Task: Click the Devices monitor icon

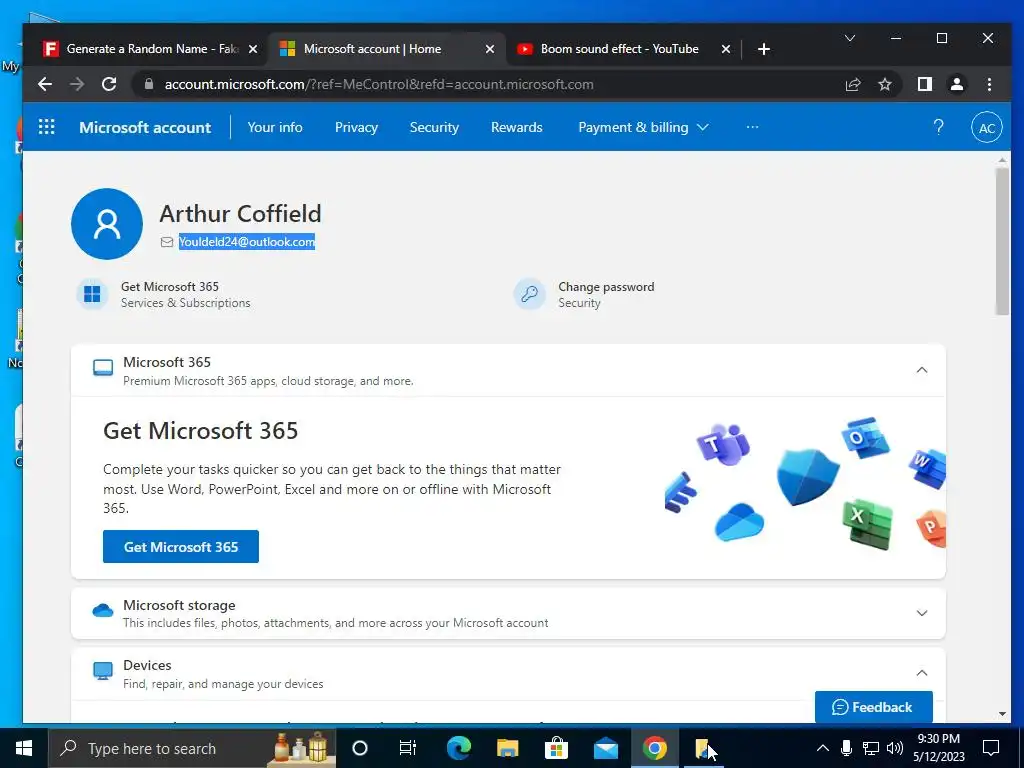Action: [x=103, y=671]
